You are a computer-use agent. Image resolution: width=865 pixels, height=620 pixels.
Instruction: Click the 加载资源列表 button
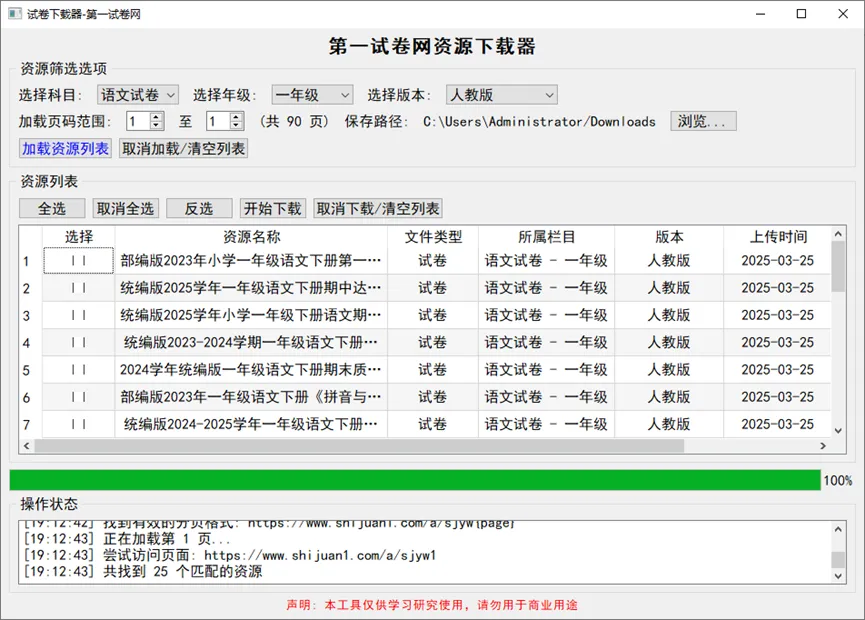tap(65, 148)
